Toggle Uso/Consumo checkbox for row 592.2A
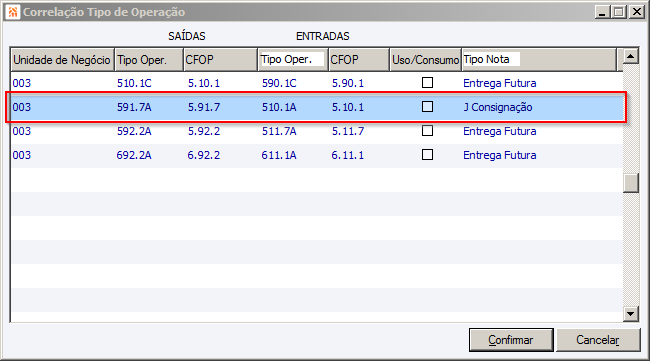This screenshot has width=650, height=361. pyautogui.click(x=427, y=131)
